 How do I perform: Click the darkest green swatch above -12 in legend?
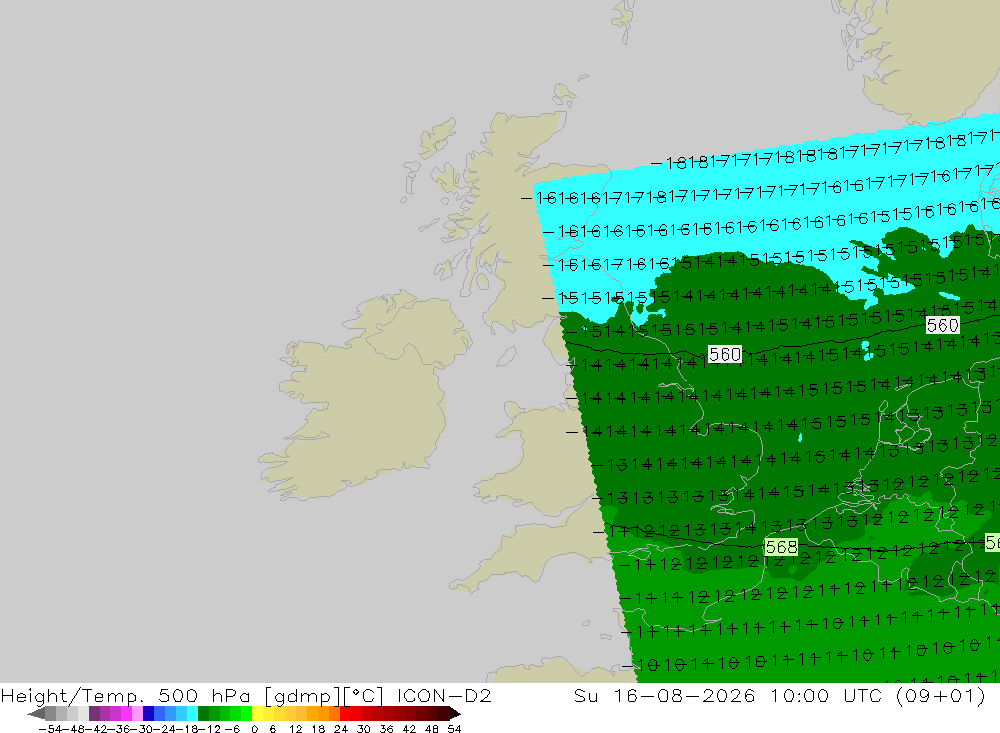(203, 713)
